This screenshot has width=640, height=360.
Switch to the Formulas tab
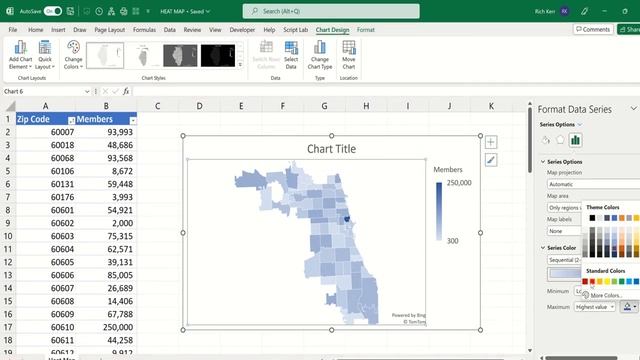coord(144,30)
